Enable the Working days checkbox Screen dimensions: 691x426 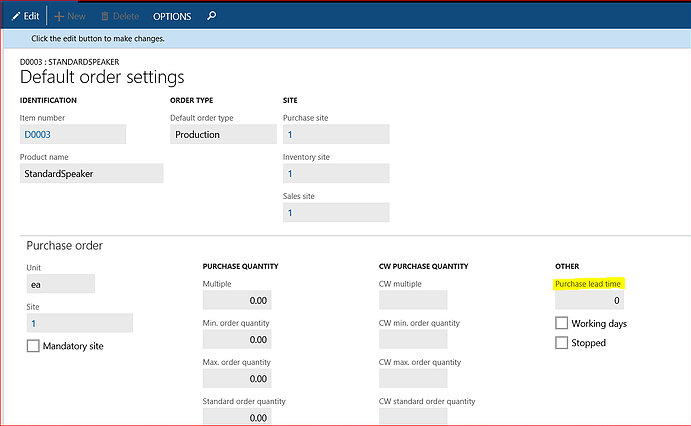(x=561, y=323)
